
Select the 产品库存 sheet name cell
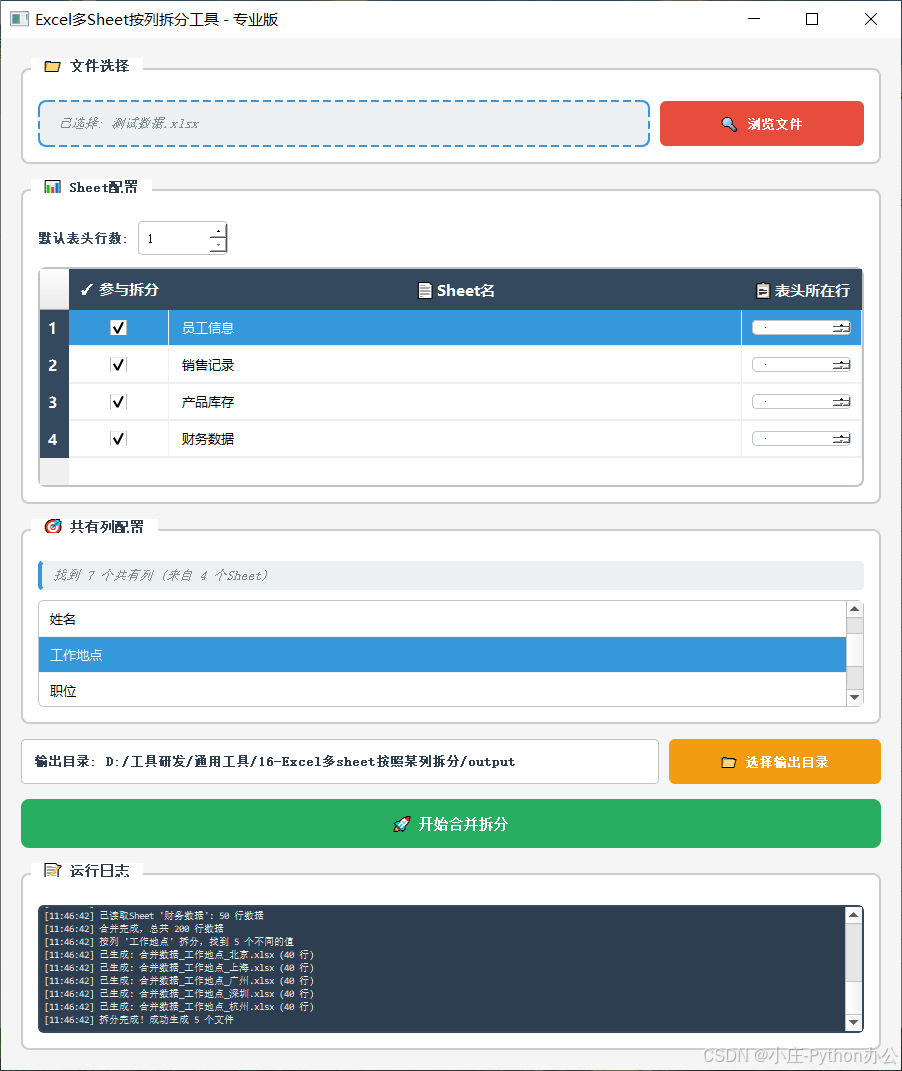(x=455, y=402)
